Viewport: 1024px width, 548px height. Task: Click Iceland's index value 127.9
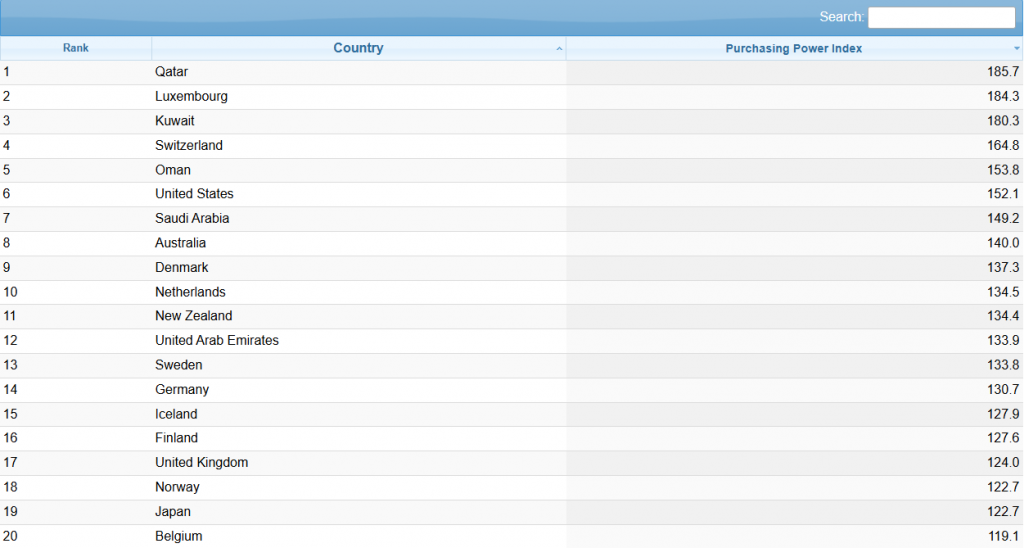tap(1003, 414)
